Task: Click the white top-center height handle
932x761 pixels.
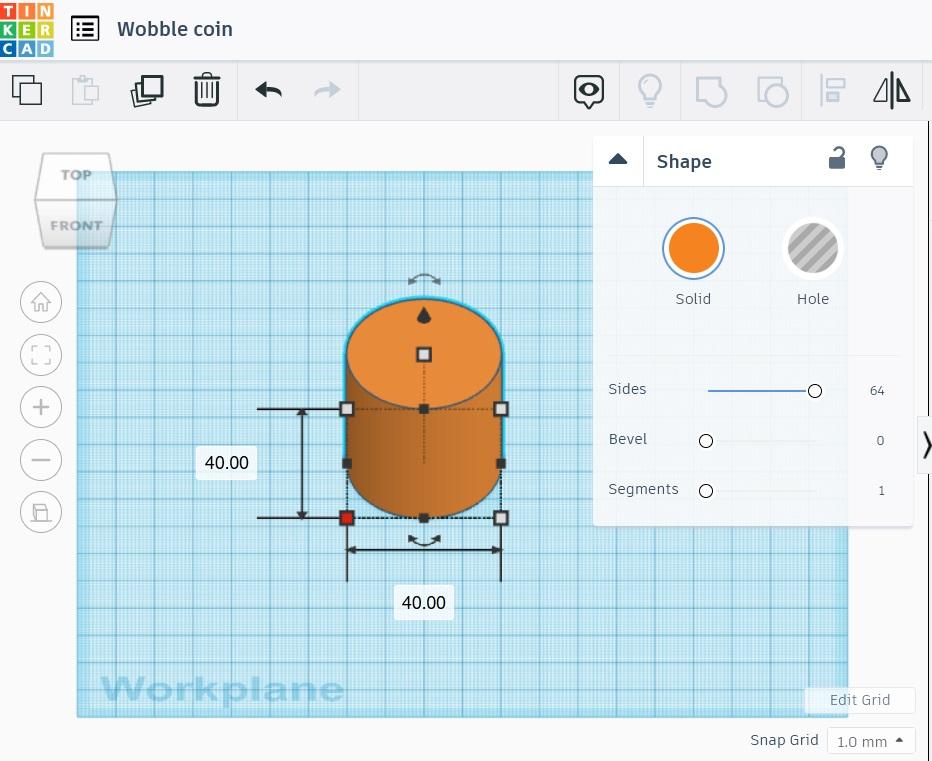Action: click(x=424, y=355)
